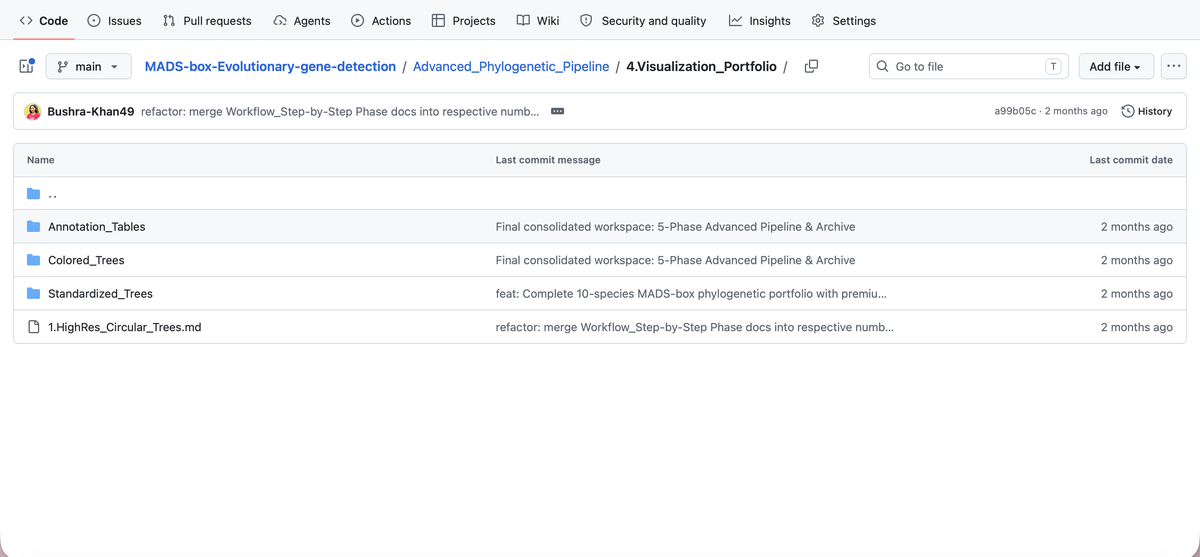This screenshot has width=1200, height=557.
Task: Click the Colored_Trees folder icon
Action: click(x=33, y=260)
